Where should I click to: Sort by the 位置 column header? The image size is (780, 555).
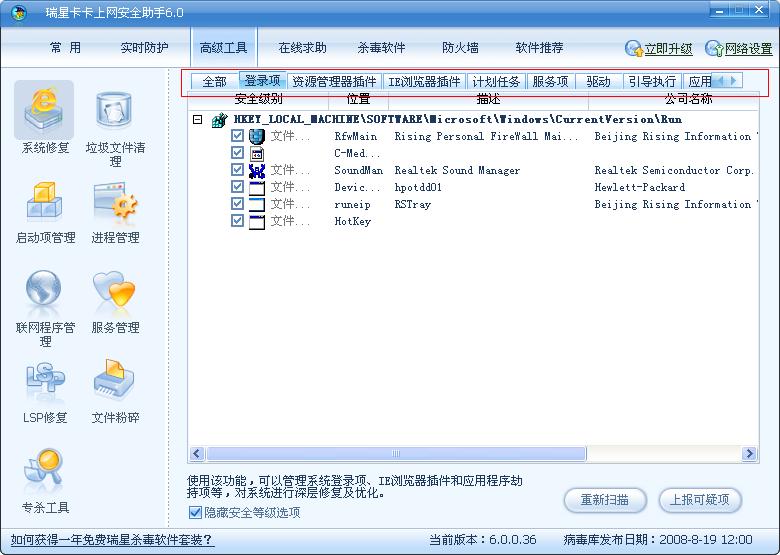pyautogui.click(x=359, y=99)
